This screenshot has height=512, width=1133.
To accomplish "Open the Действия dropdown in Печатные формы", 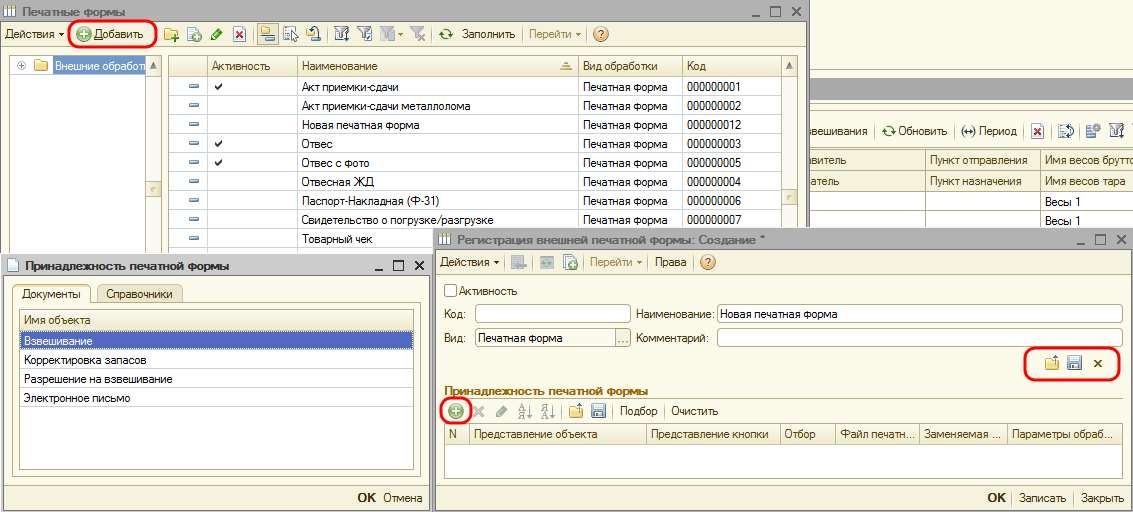I will (x=34, y=34).
